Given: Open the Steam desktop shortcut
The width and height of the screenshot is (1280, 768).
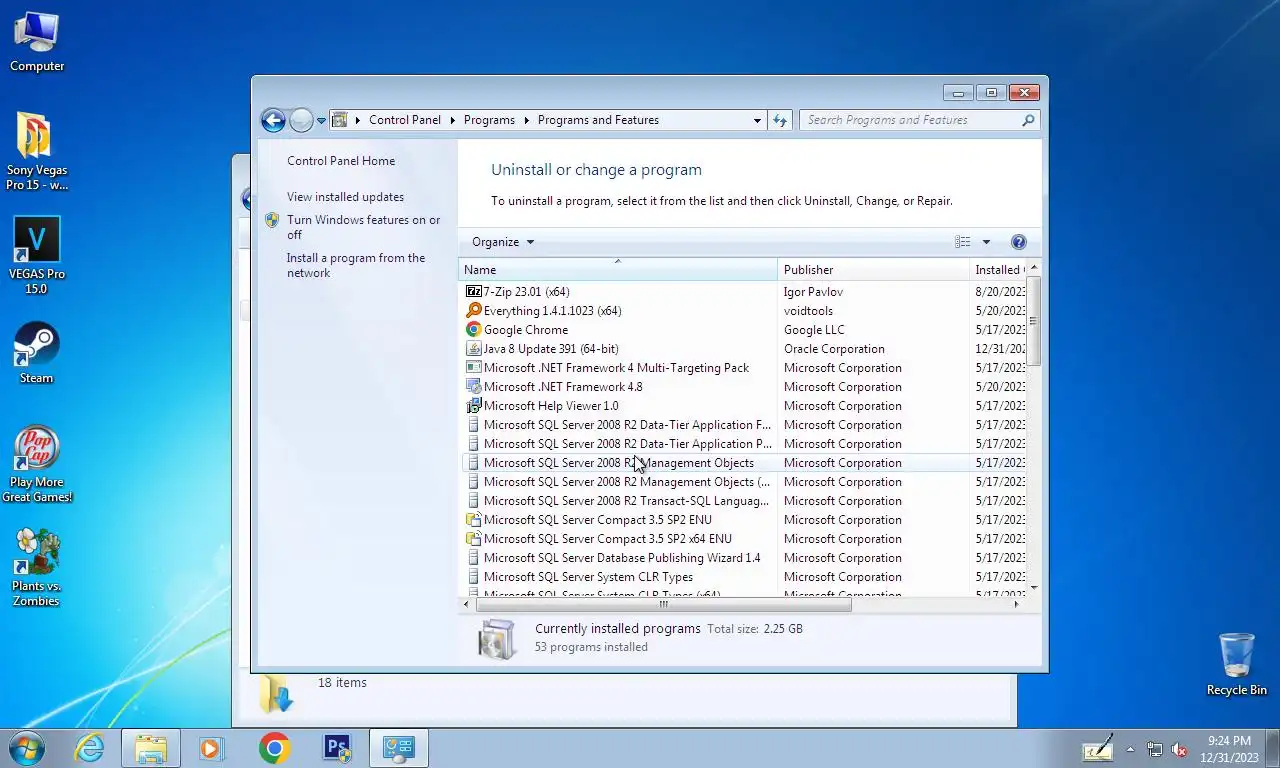Looking at the screenshot, I should tap(37, 352).
